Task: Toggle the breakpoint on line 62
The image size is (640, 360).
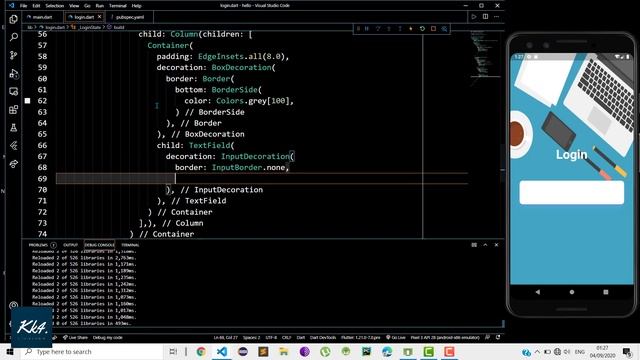Action: pyautogui.click(x=27, y=101)
